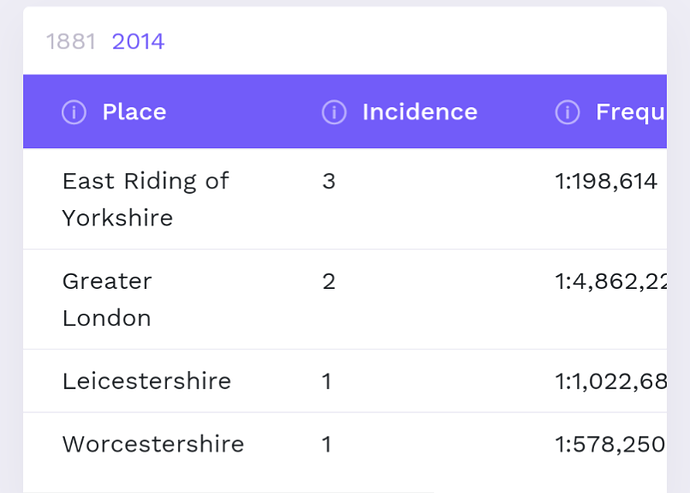Click Leicestershire's incidence value of 1
The width and height of the screenshot is (690, 493).
pos(327,381)
